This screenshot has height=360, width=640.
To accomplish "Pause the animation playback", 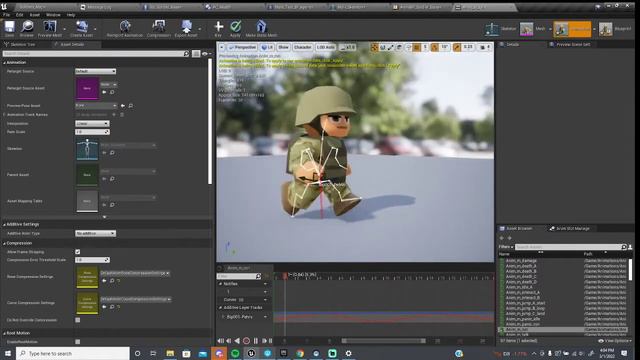I will point(256,341).
